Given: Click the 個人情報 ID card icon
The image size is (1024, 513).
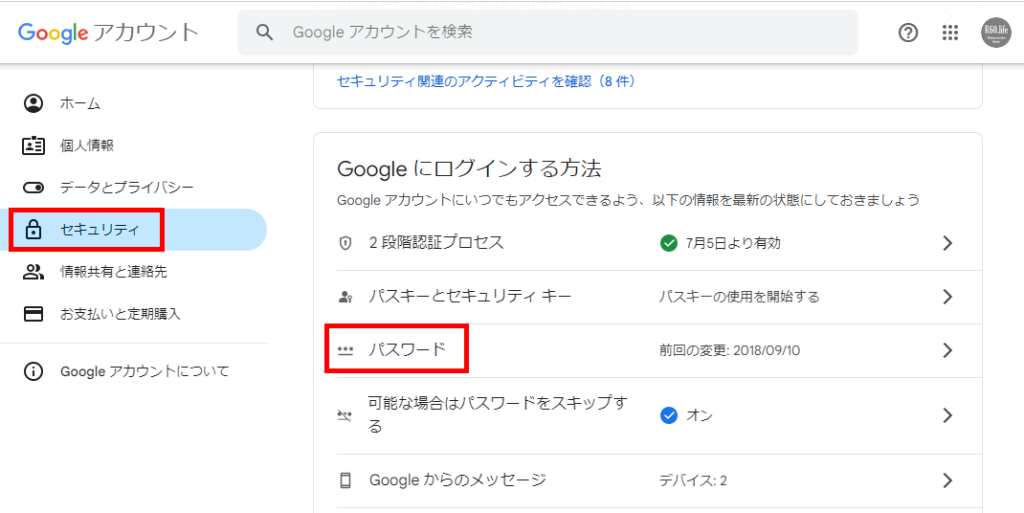Looking at the screenshot, I should pos(34,145).
